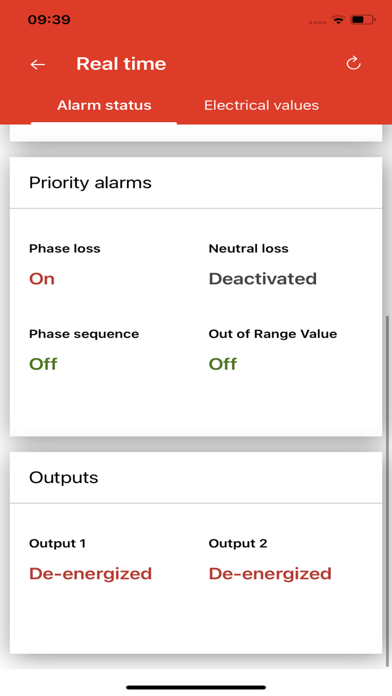This screenshot has width=392, height=696.
Task: Tap the Phase loss On status
Action: [42, 279]
